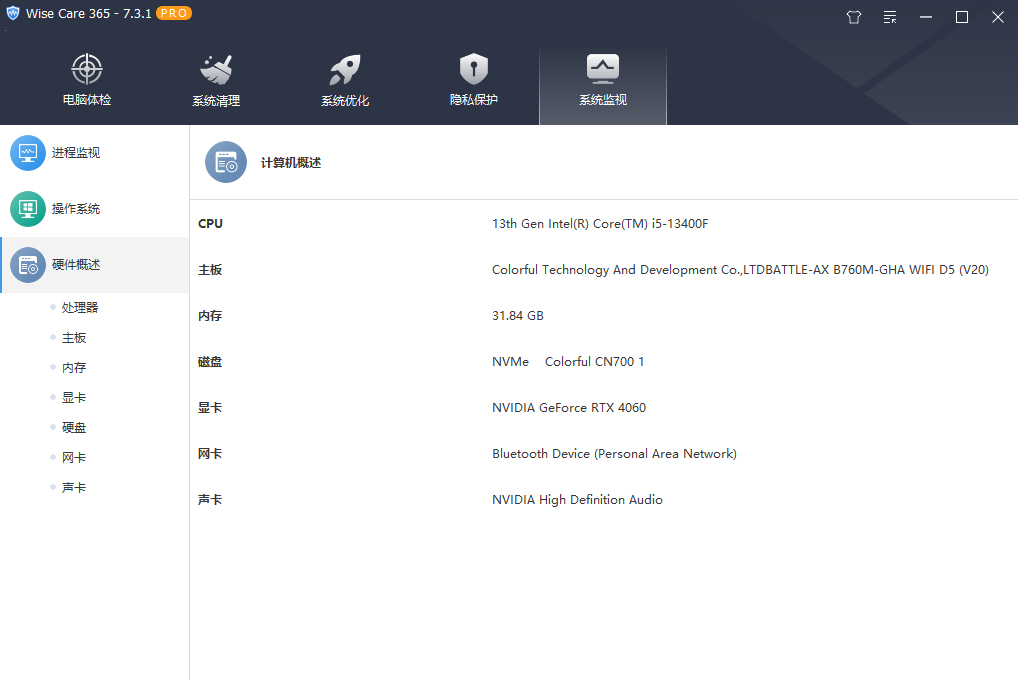1018x680 pixels.
Task: Select the Bluetooth Device (Personal Area Network) value
Action: click(614, 454)
